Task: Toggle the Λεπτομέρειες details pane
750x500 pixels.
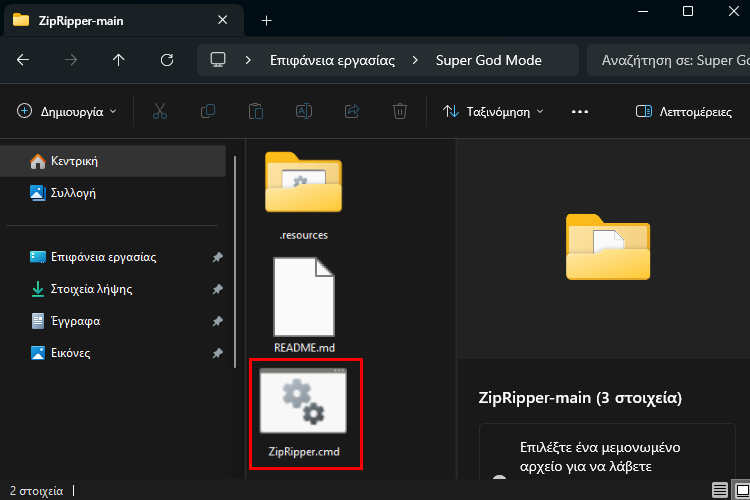Action: [684, 112]
